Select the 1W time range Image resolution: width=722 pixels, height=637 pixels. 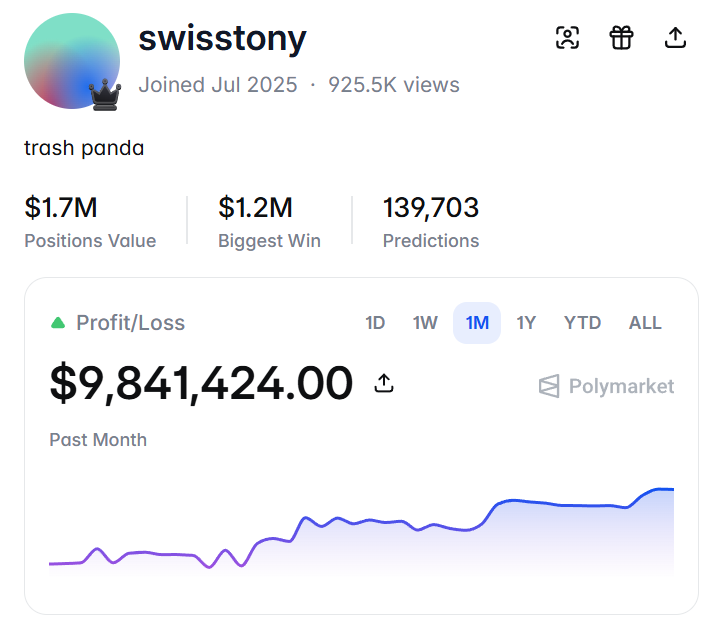point(425,323)
